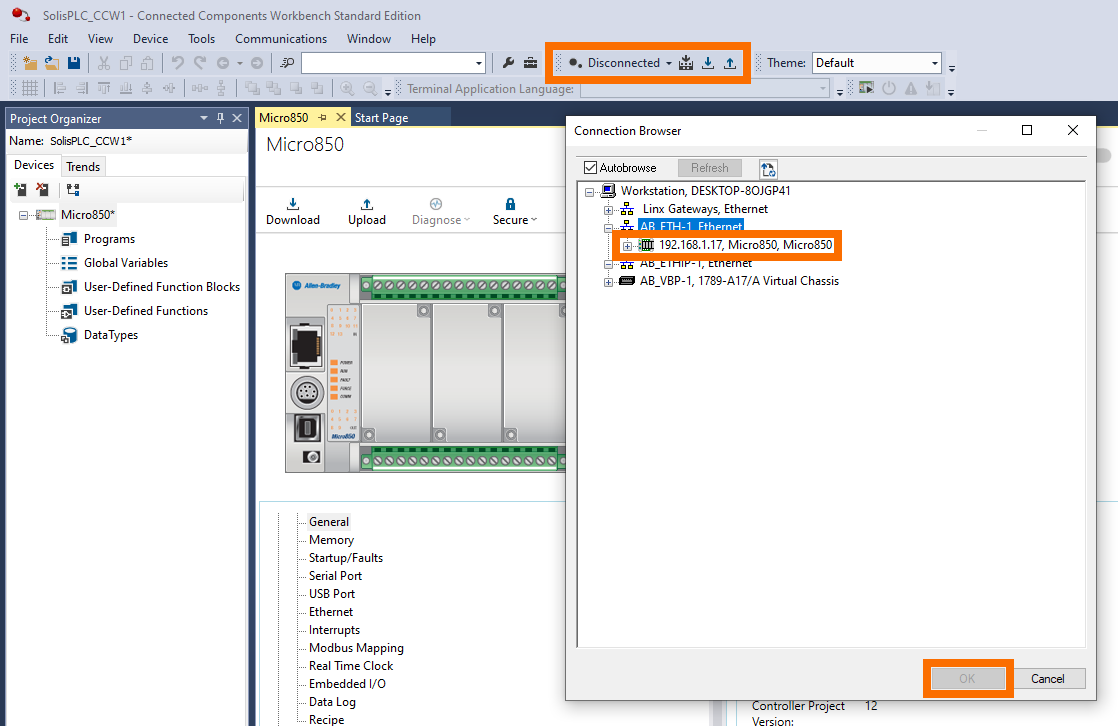Click the New Project toolbar icon
This screenshot has width=1118, height=726.
coord(30,63)
